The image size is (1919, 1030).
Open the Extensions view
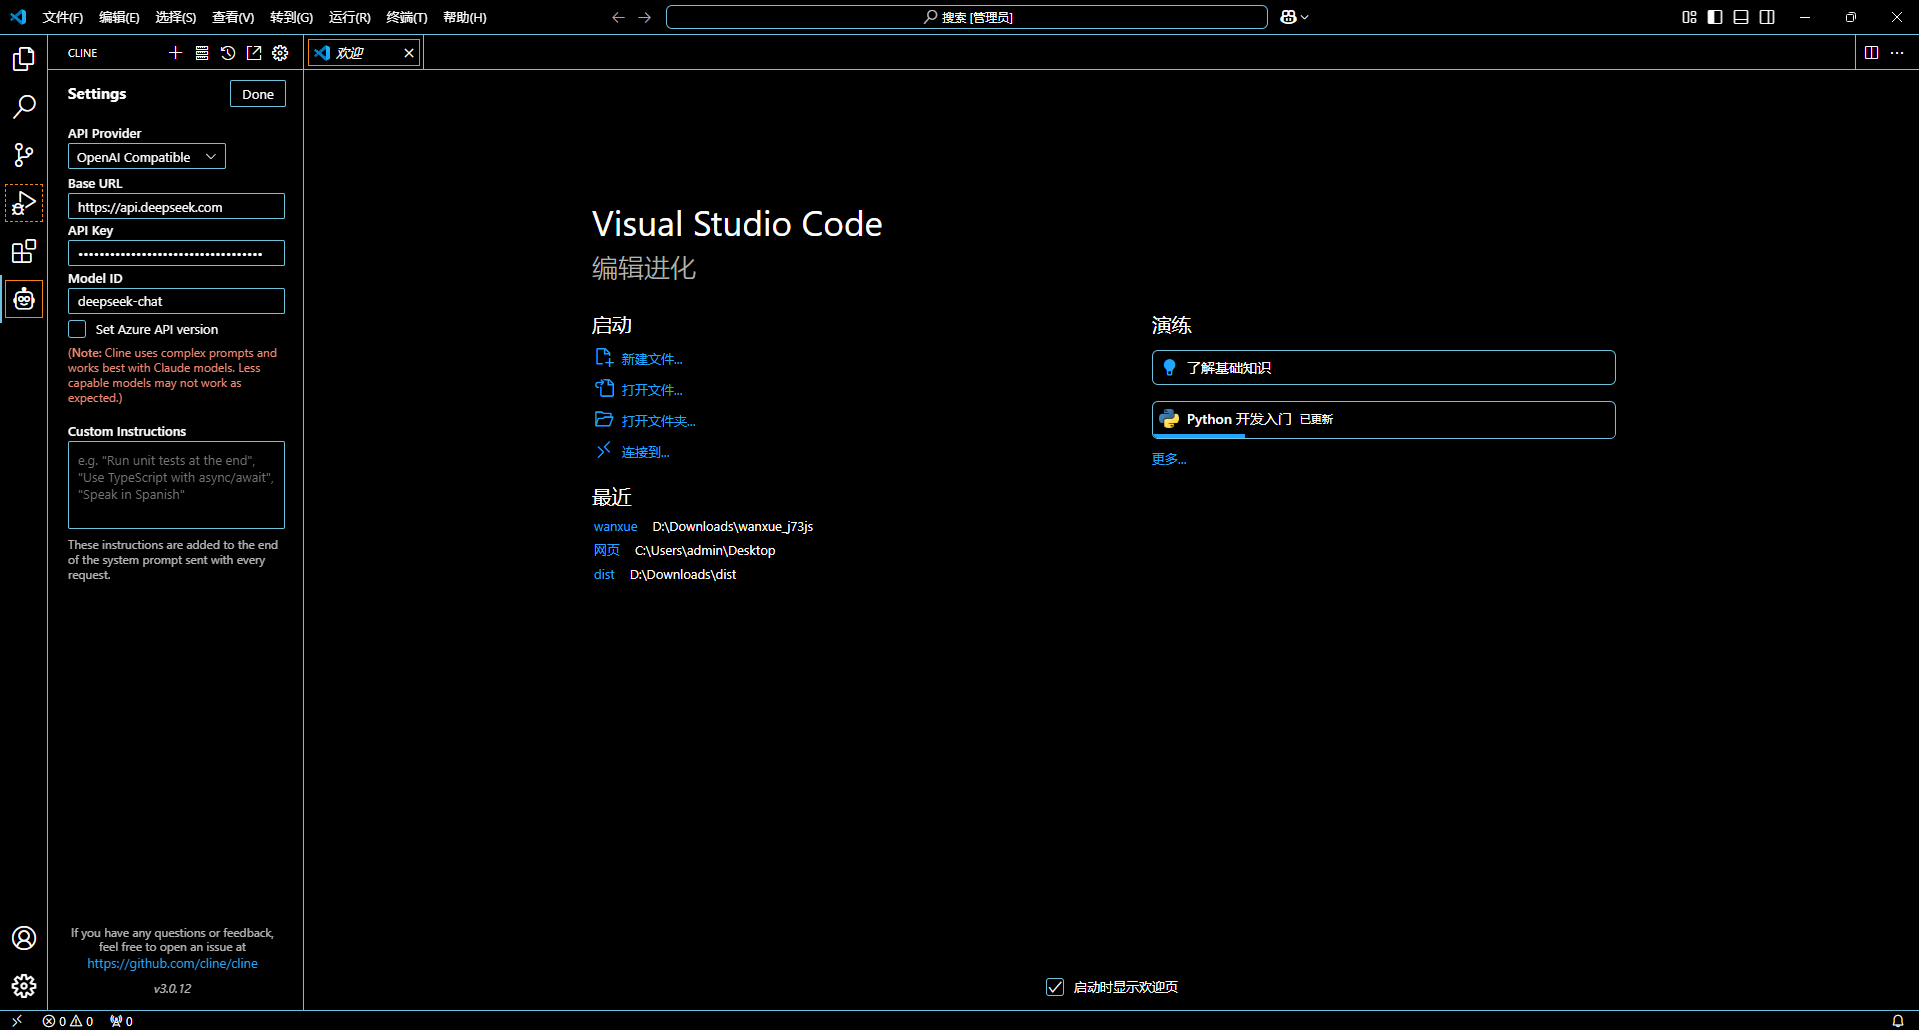click(x=24, y=251)
